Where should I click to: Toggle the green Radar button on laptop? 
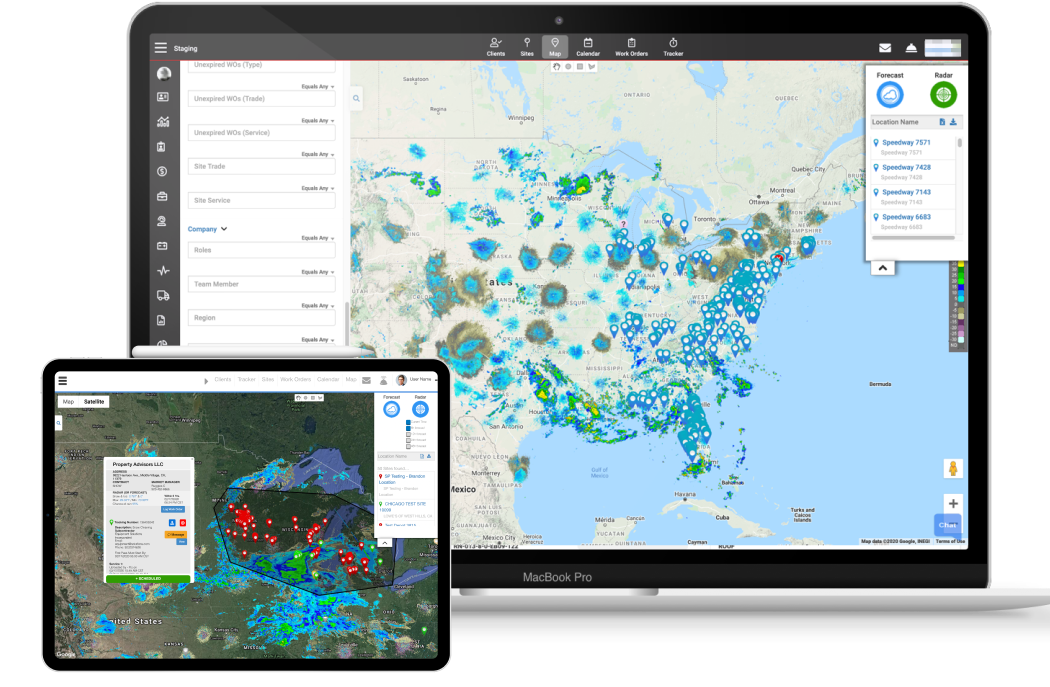(944, 95)
